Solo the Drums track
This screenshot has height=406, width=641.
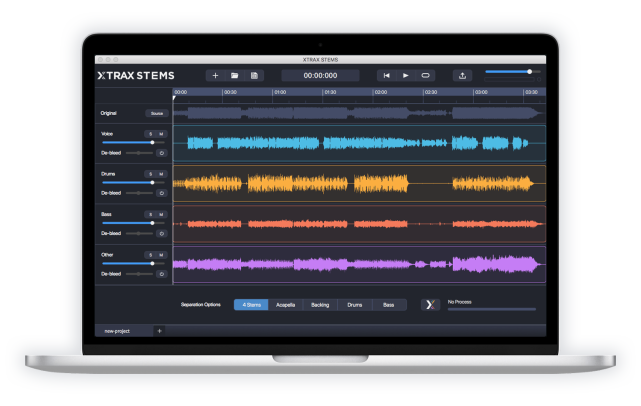(x=150, y=174)
